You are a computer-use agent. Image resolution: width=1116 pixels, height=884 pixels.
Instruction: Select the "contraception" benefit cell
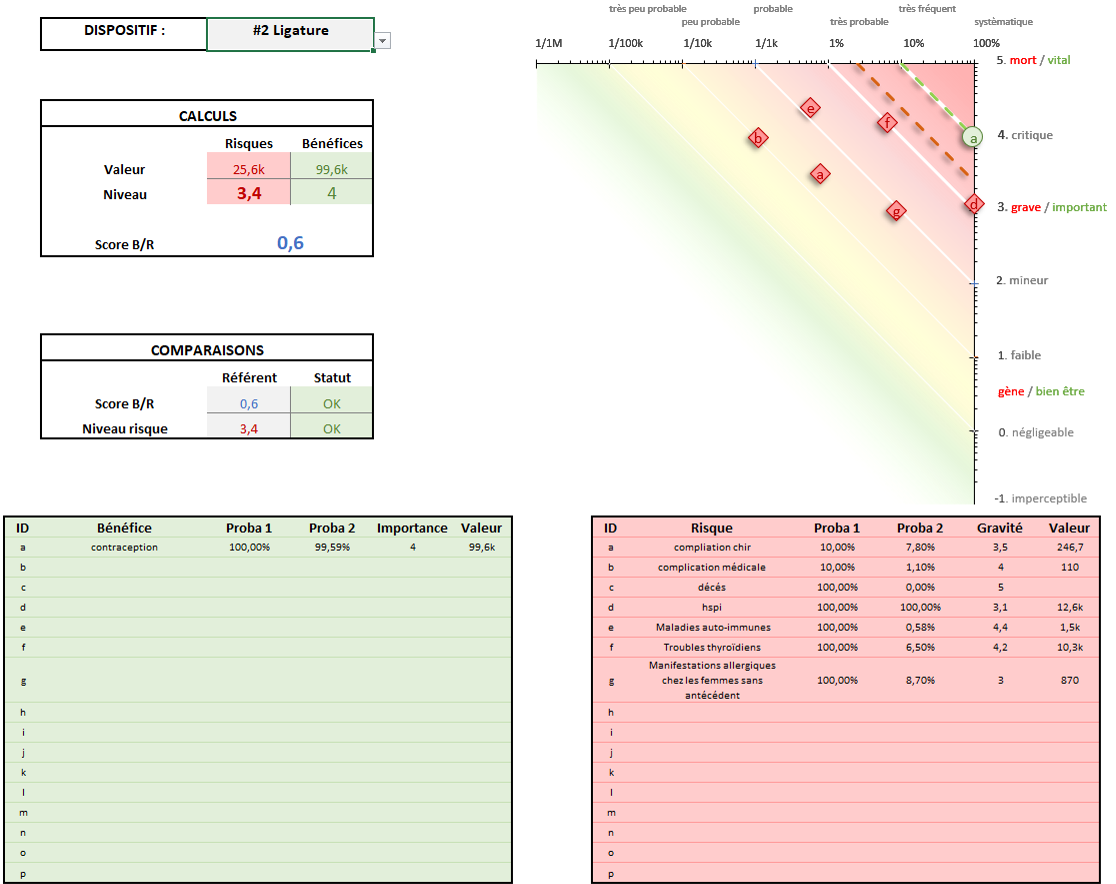click(x=124, y=547)
